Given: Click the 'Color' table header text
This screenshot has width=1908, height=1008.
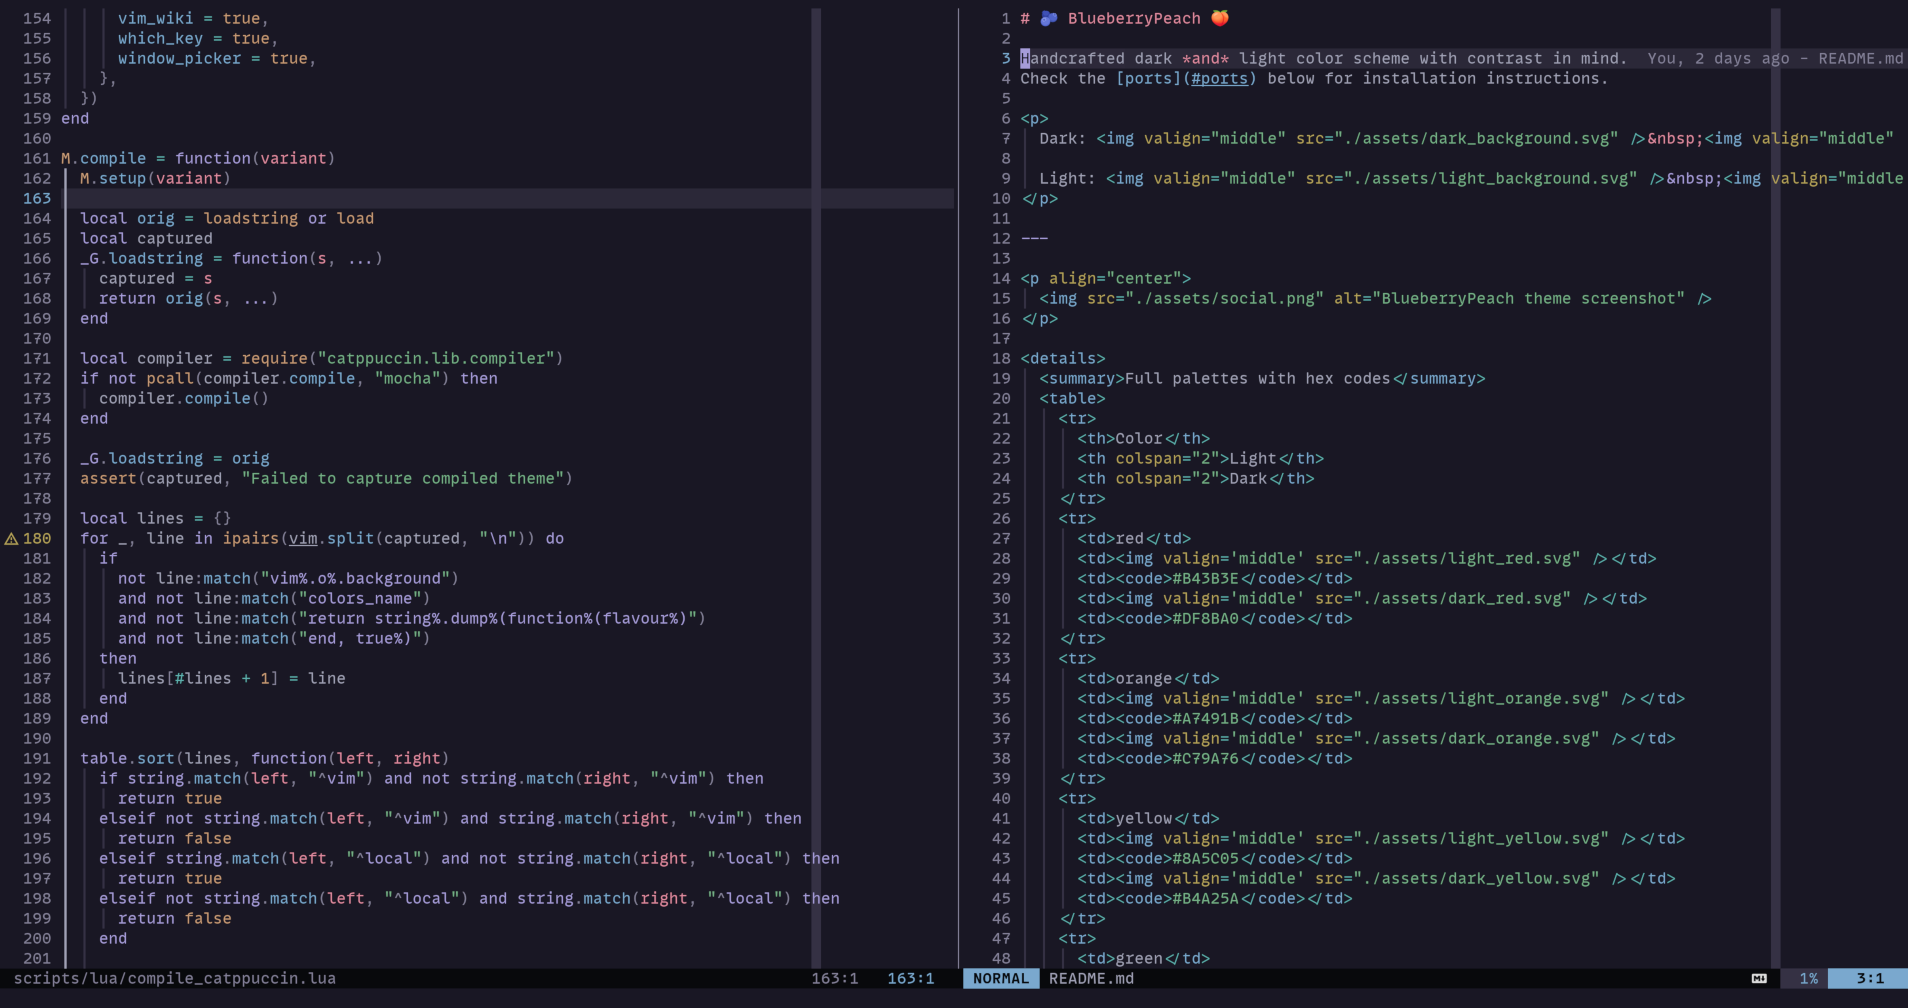Looking at the screenshot, I should click(x=1139, y=438).
